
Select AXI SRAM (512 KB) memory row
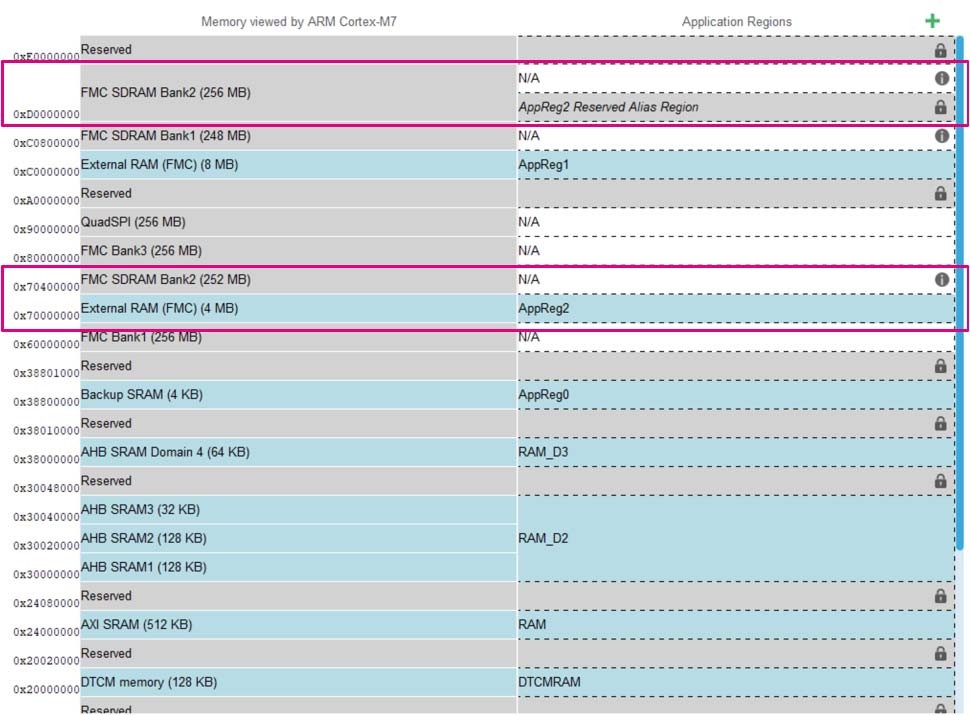click(298, 625)
